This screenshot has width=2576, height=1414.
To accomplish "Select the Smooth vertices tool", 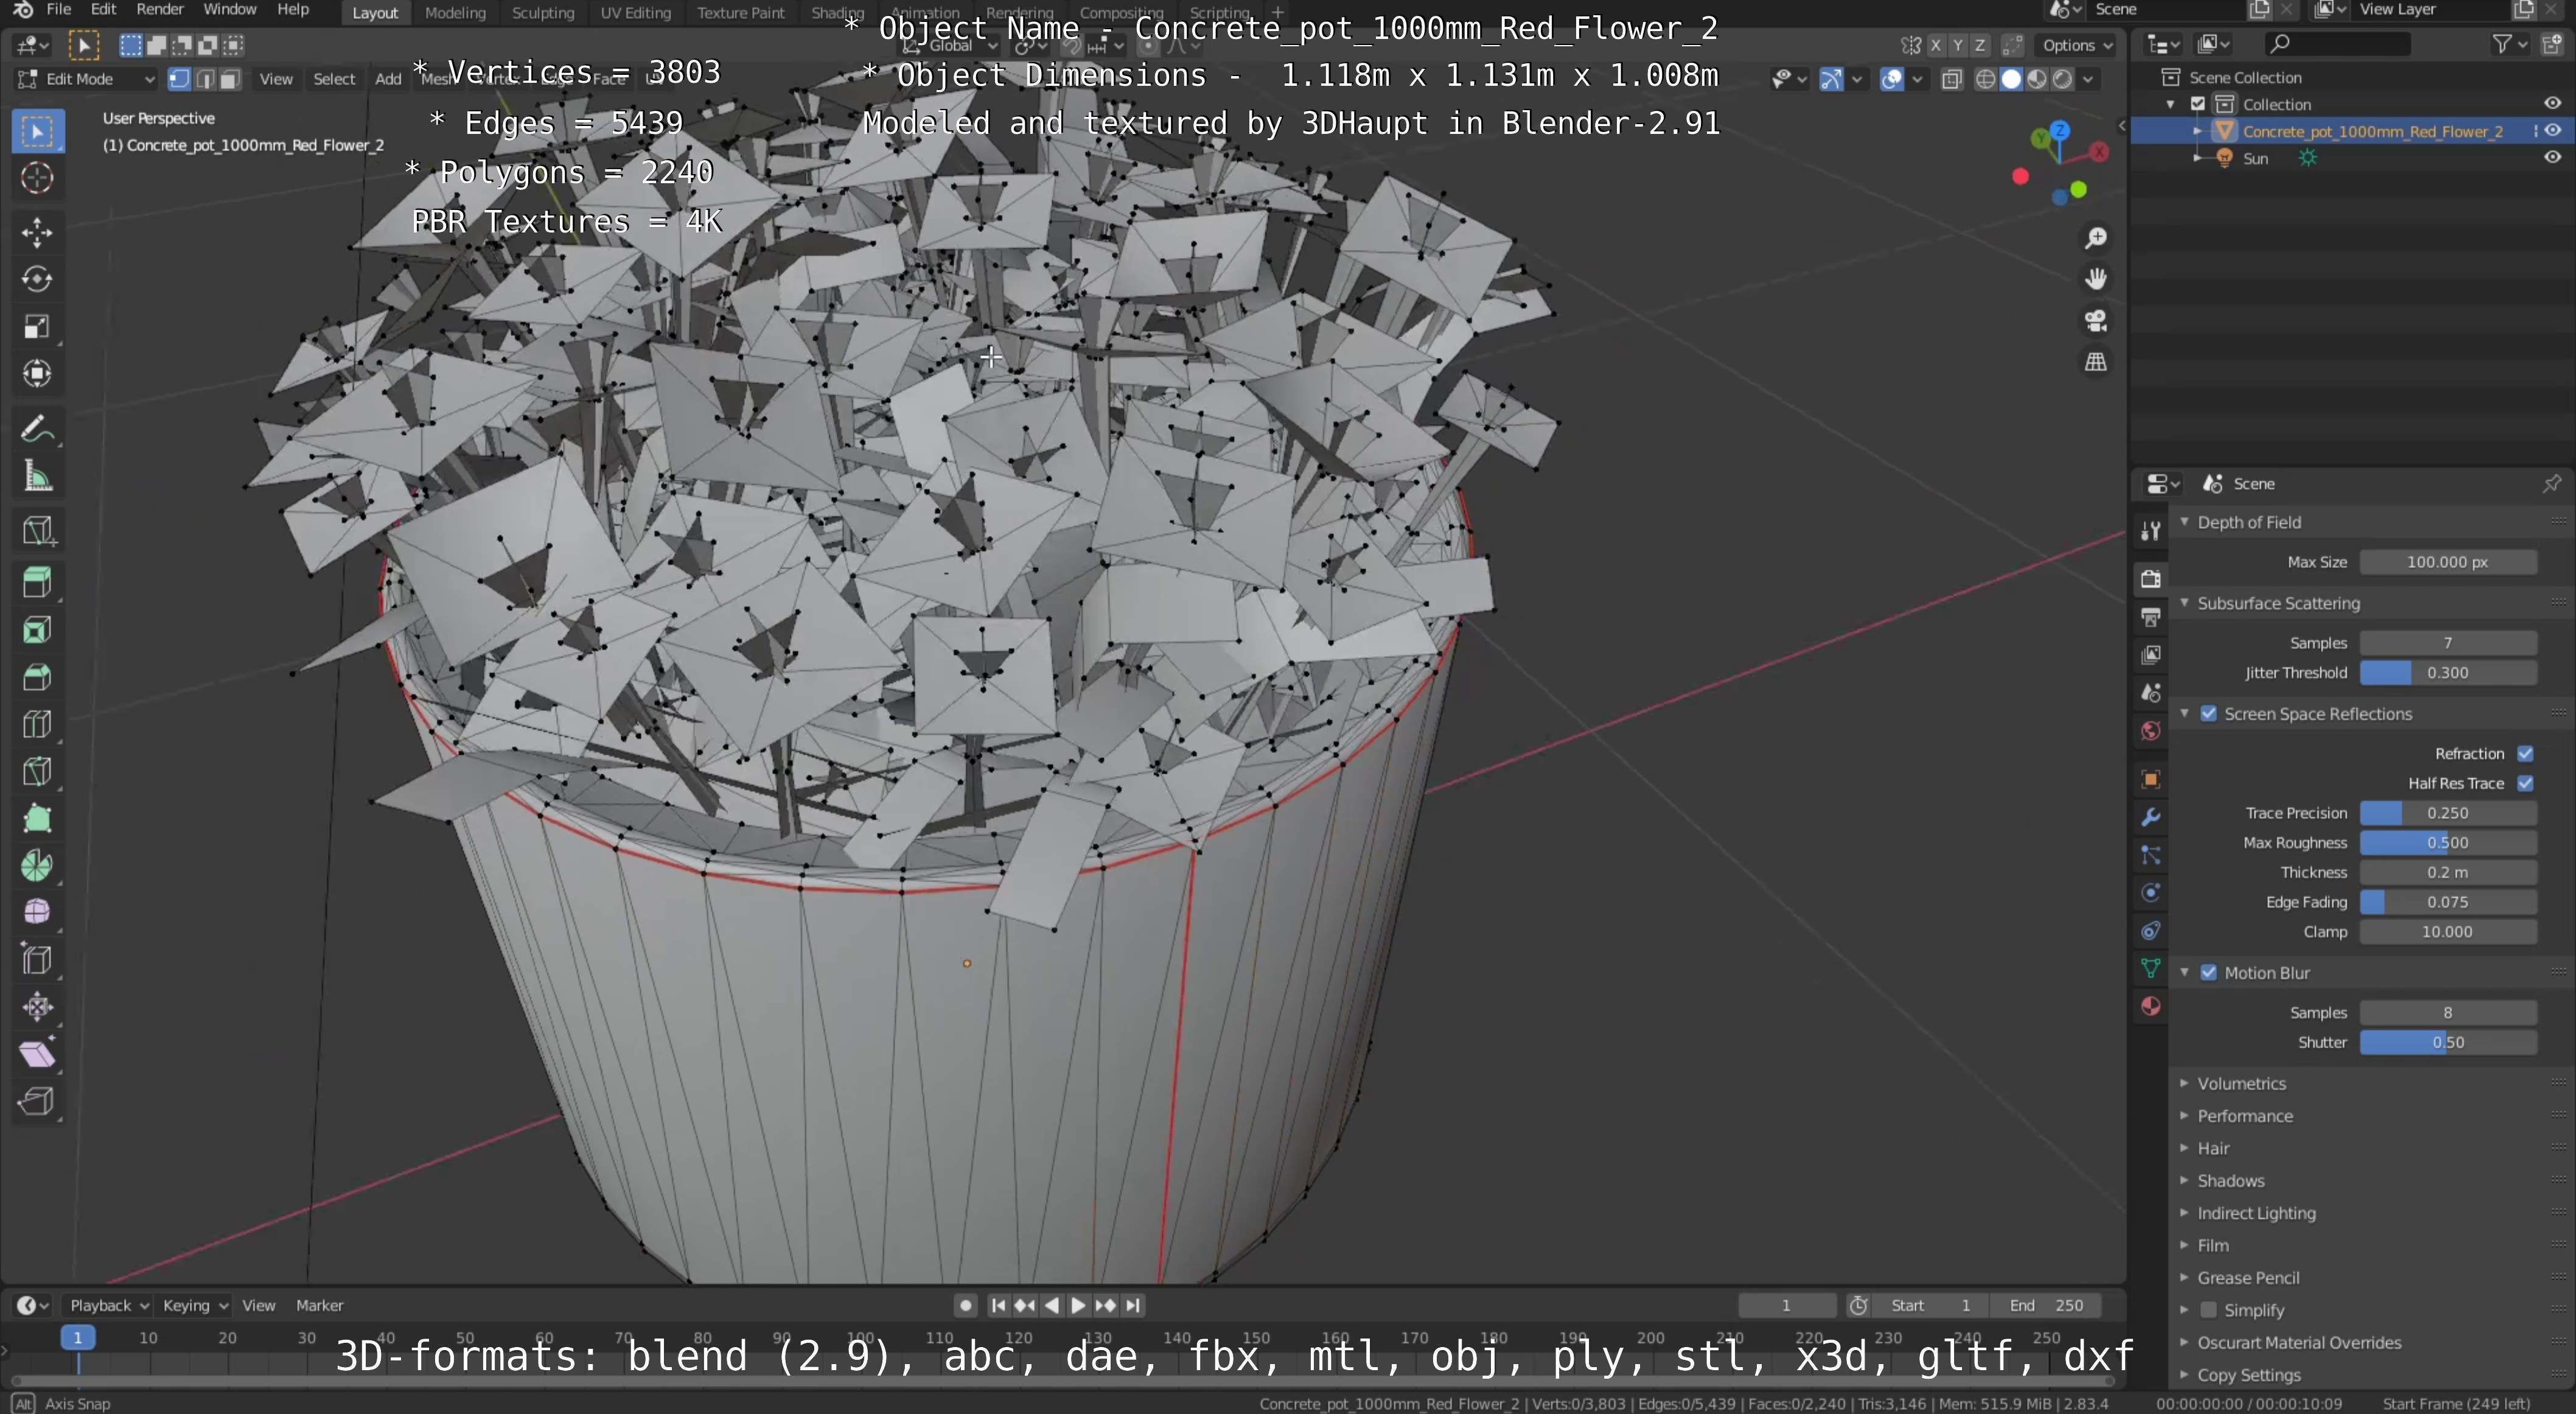I will pyautogui.click(x=38, y=912).
